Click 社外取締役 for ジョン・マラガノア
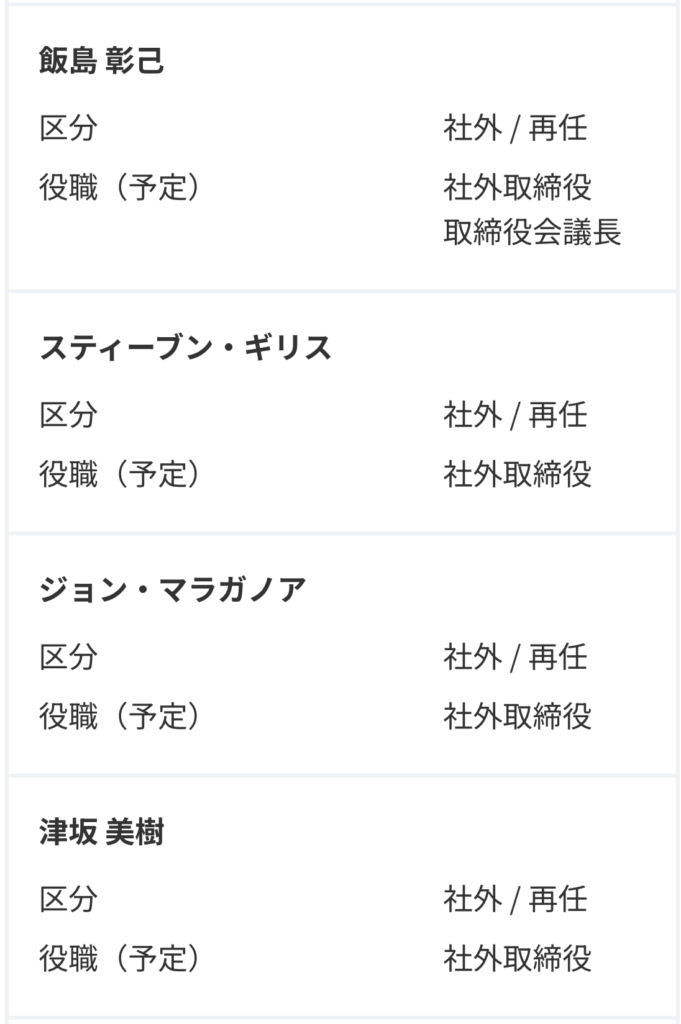This screenshot has height=1024, width=681. tap(517, 716)
